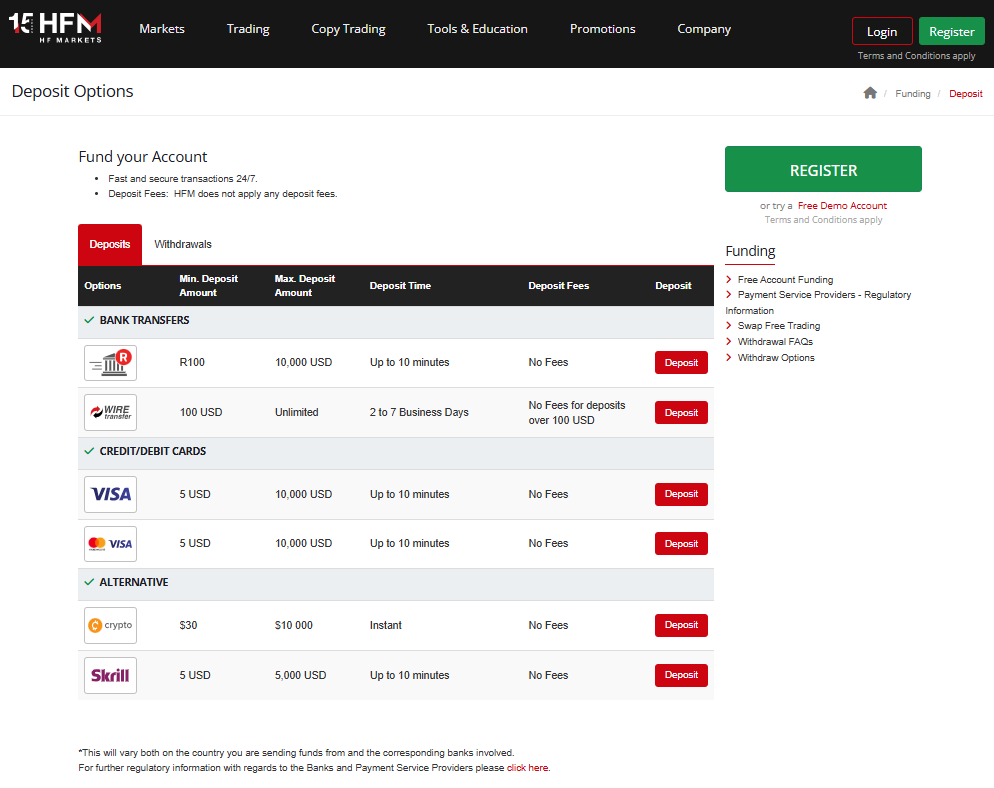The width and height of the screenshot is (994, 788).
Task: Go to home via breadcrumb house icon
Action: (x=870, y=93)
